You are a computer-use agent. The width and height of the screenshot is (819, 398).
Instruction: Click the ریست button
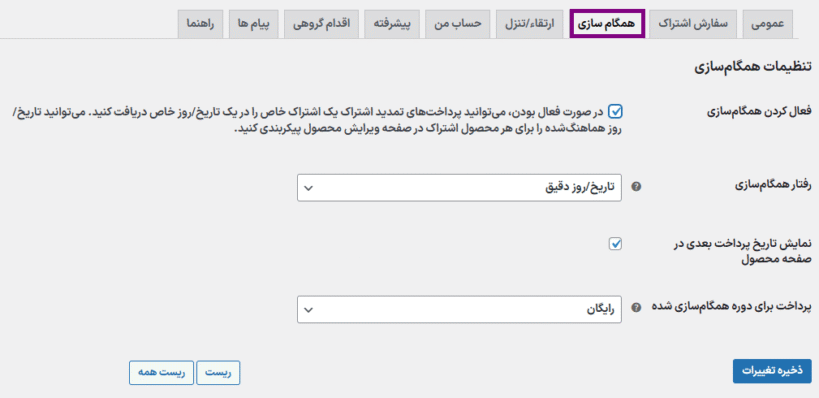pos(218,373)
